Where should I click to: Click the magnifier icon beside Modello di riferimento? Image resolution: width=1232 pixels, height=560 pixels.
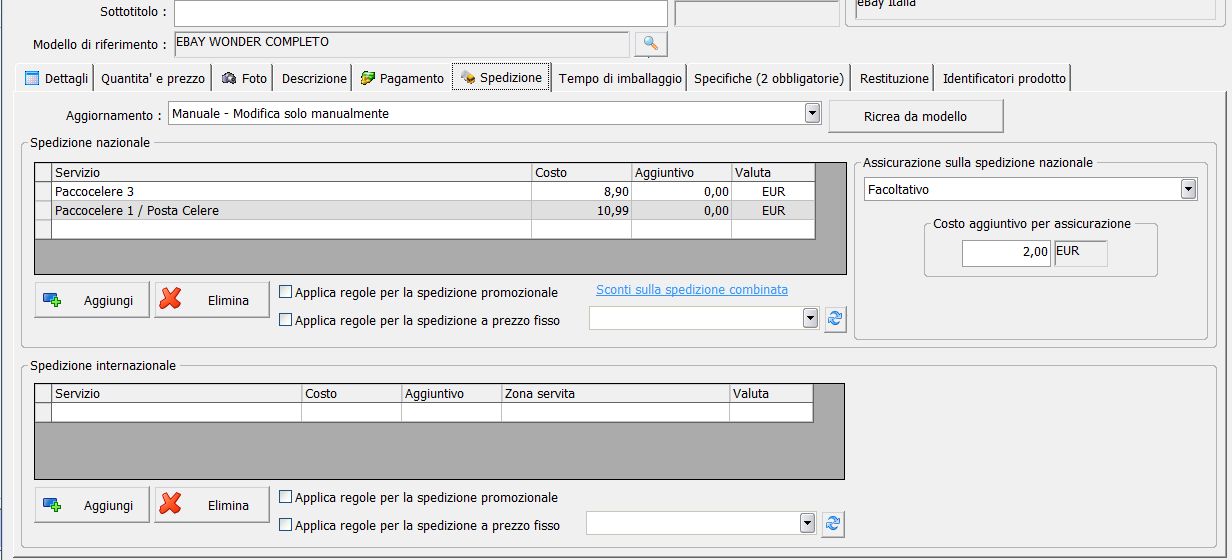[x=650, y=43]
